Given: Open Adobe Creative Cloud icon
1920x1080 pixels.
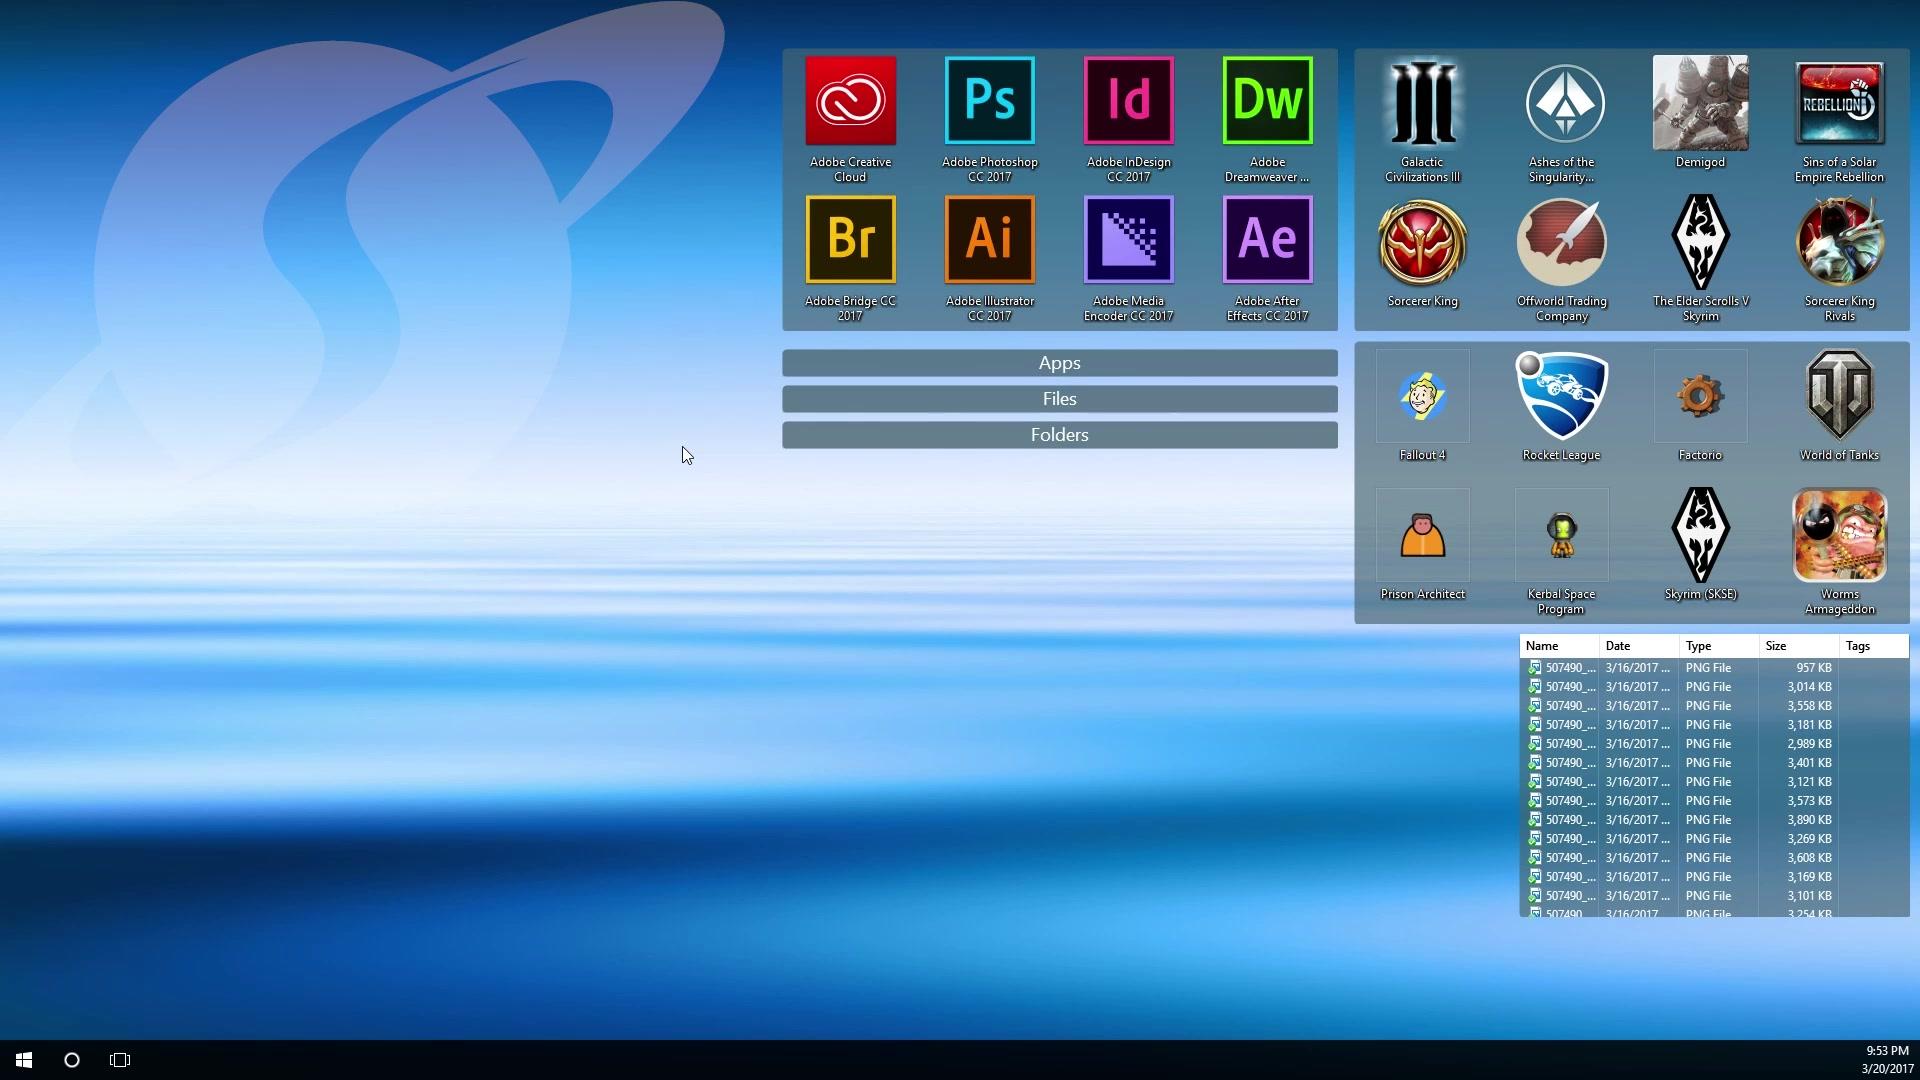Looking at the screenshot, I should tap(850, 101).
